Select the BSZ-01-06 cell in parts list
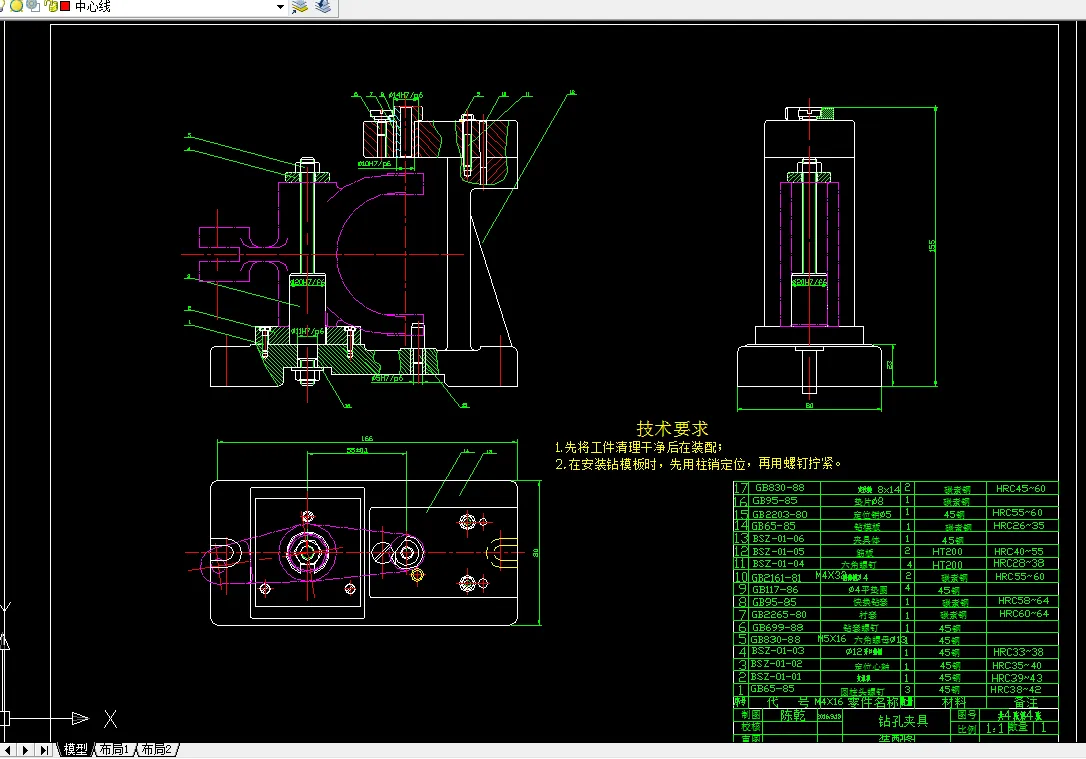This screenshot has height=759, width=1086. click(x=778, y=539)
